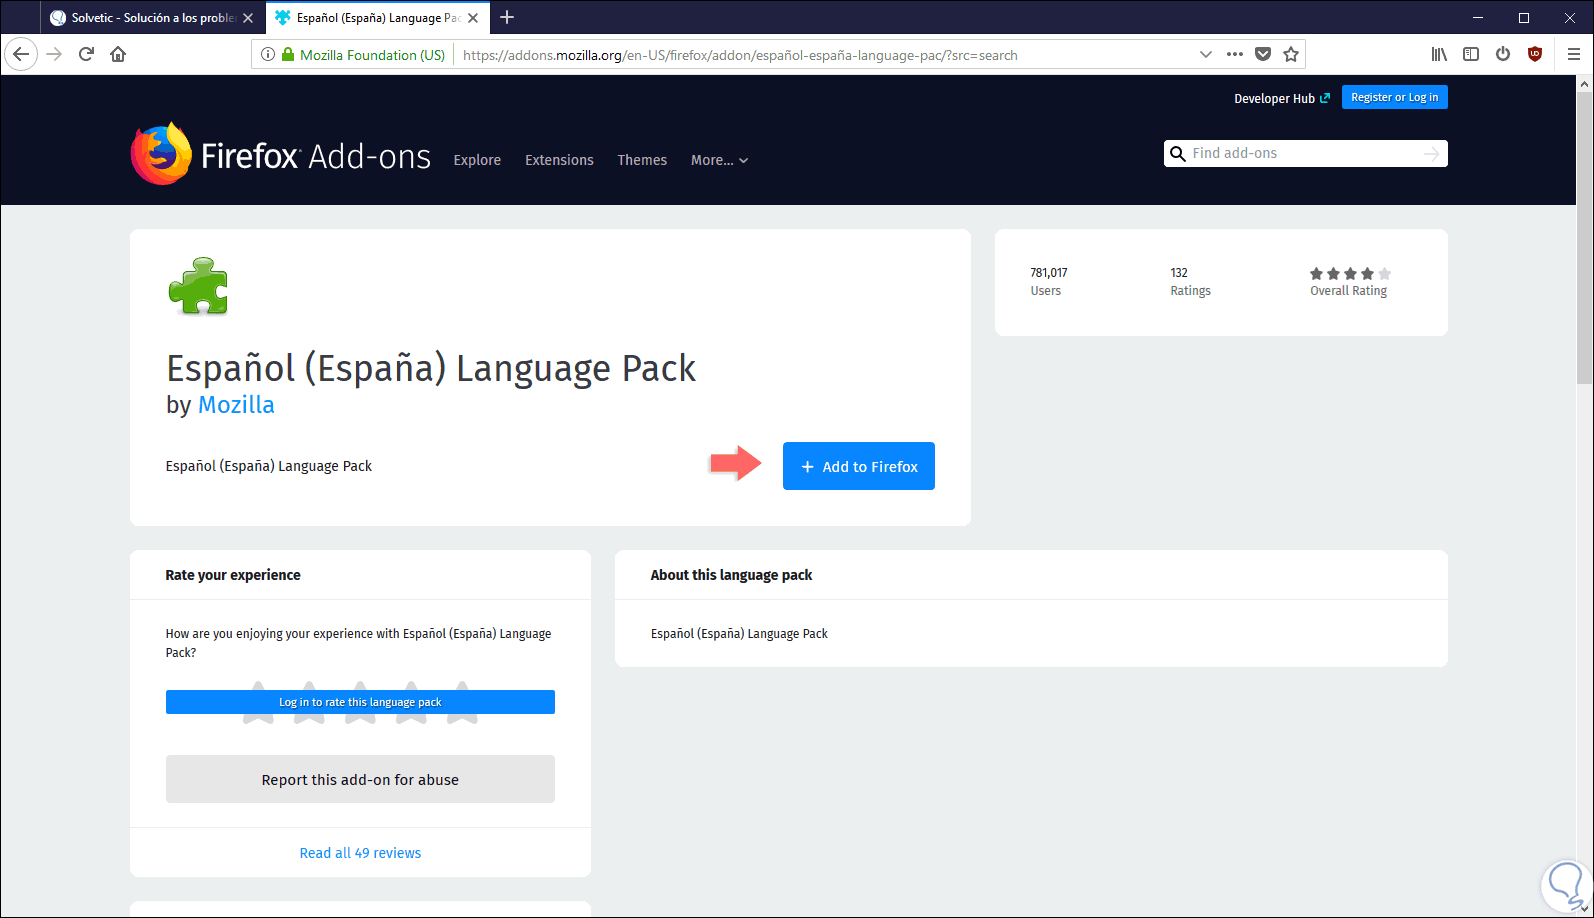Open the Explore section
The image size is (1594, 918).
pyautogui.click(x=477, y=160)
